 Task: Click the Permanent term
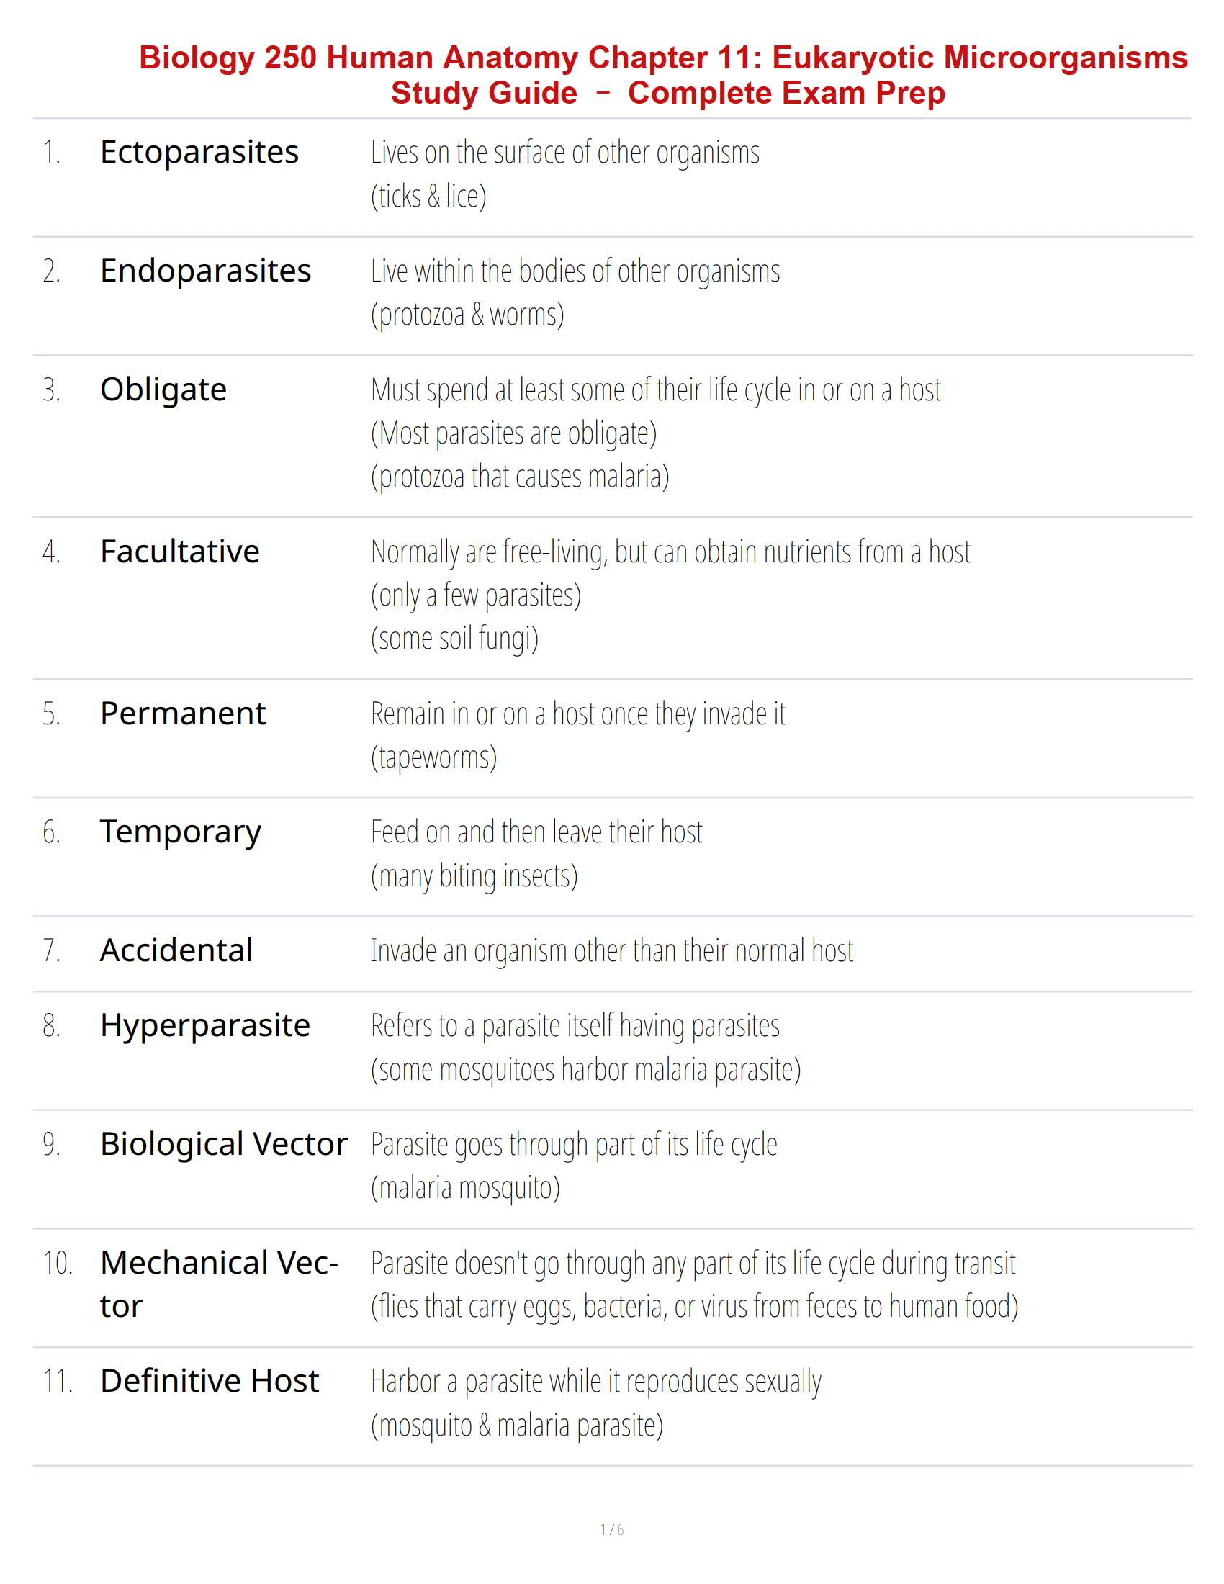tap(183, 713)
